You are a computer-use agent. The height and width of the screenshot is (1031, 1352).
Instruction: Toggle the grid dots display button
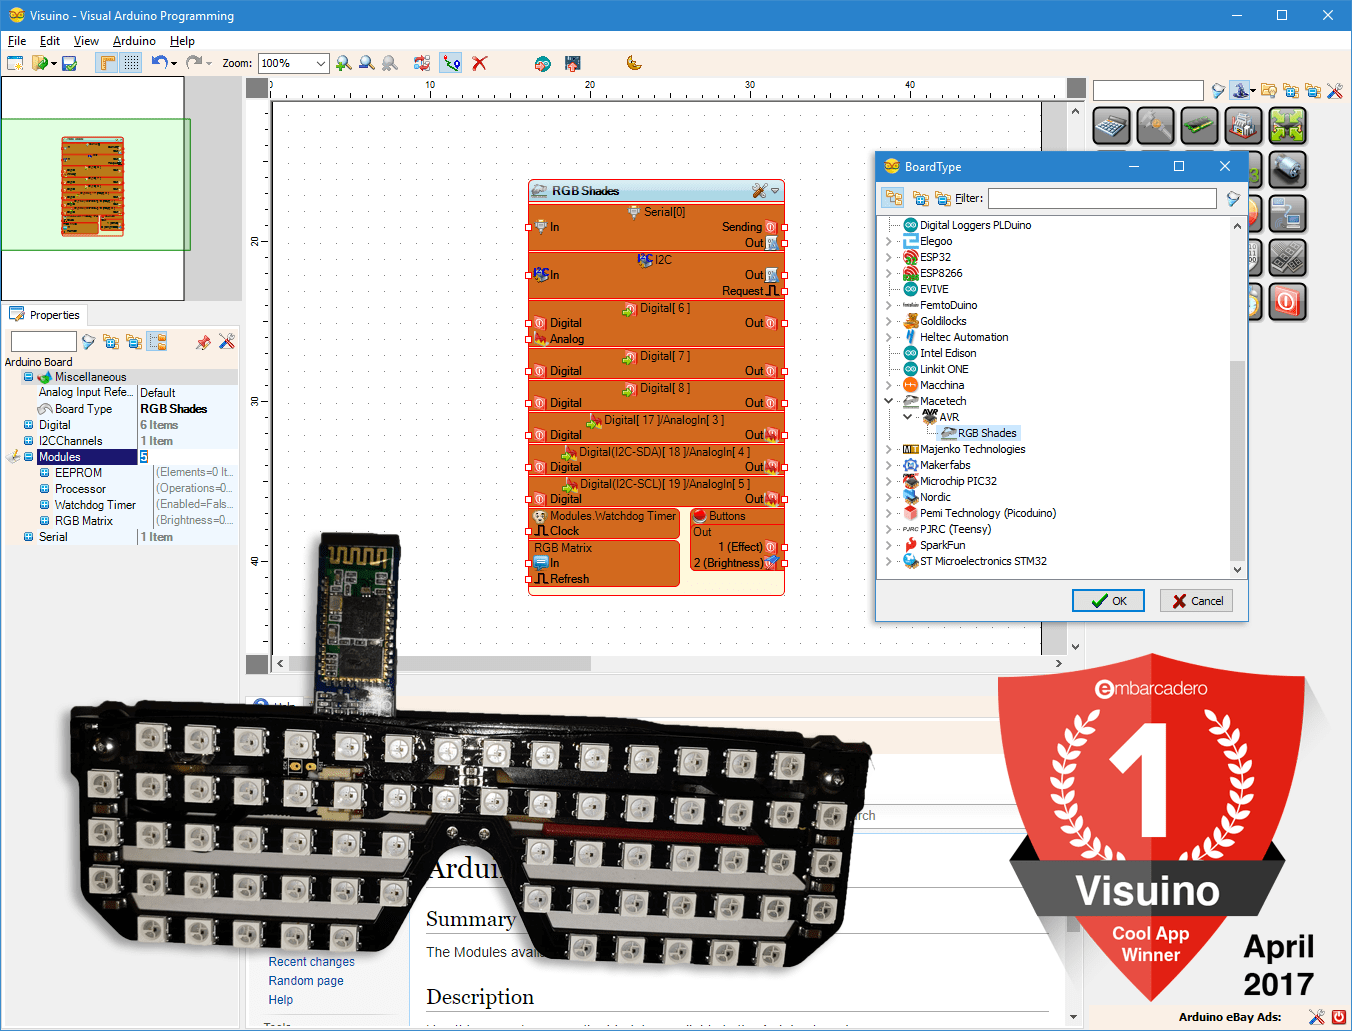click(131, 63)
